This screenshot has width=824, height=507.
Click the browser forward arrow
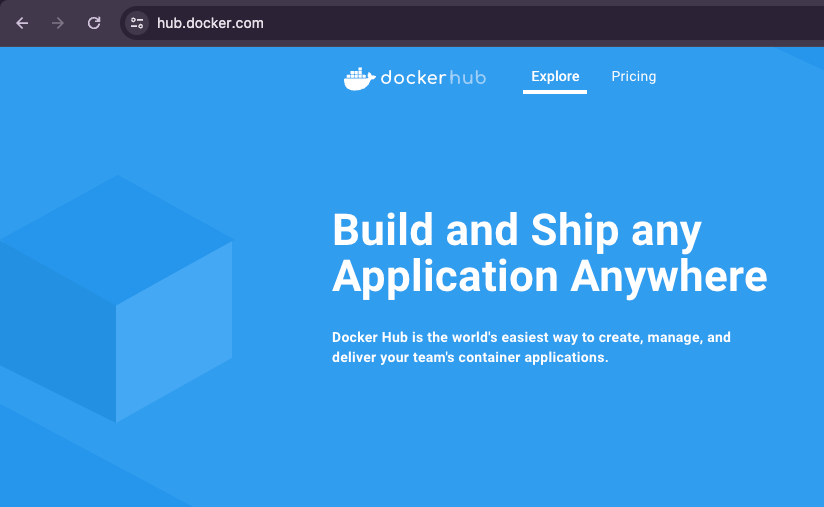pos(58,23)
